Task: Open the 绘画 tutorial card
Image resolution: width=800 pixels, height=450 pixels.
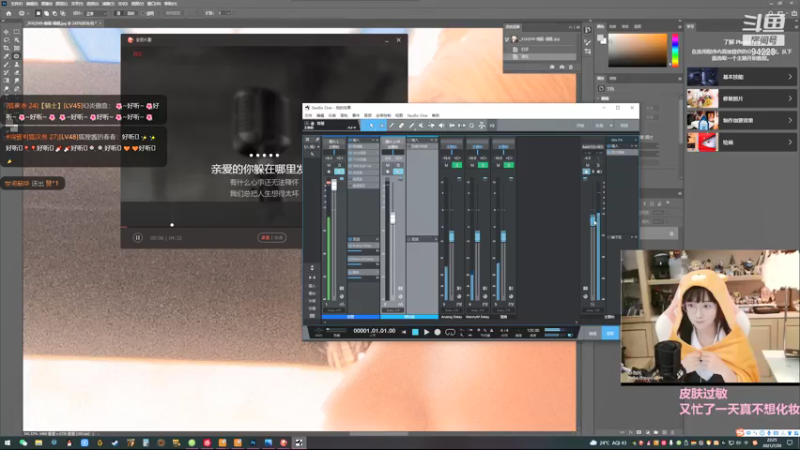Action: tap(742, 142)
